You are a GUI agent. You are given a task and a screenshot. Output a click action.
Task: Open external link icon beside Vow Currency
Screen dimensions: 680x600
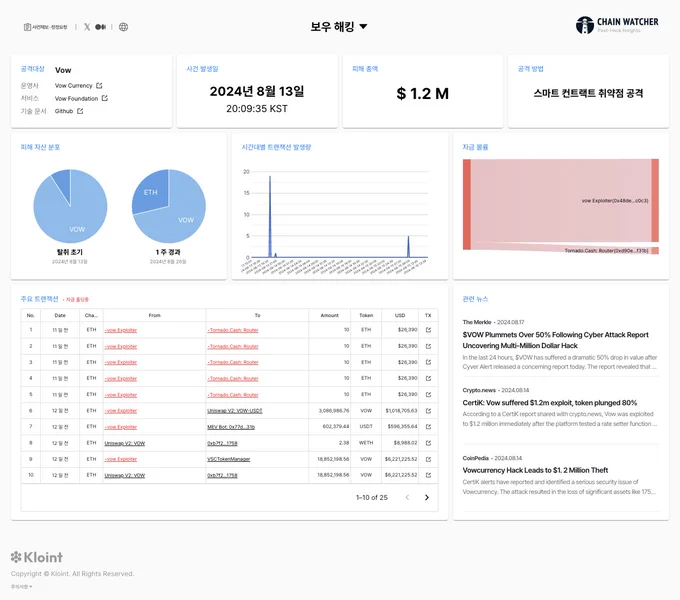click(99, 85)
